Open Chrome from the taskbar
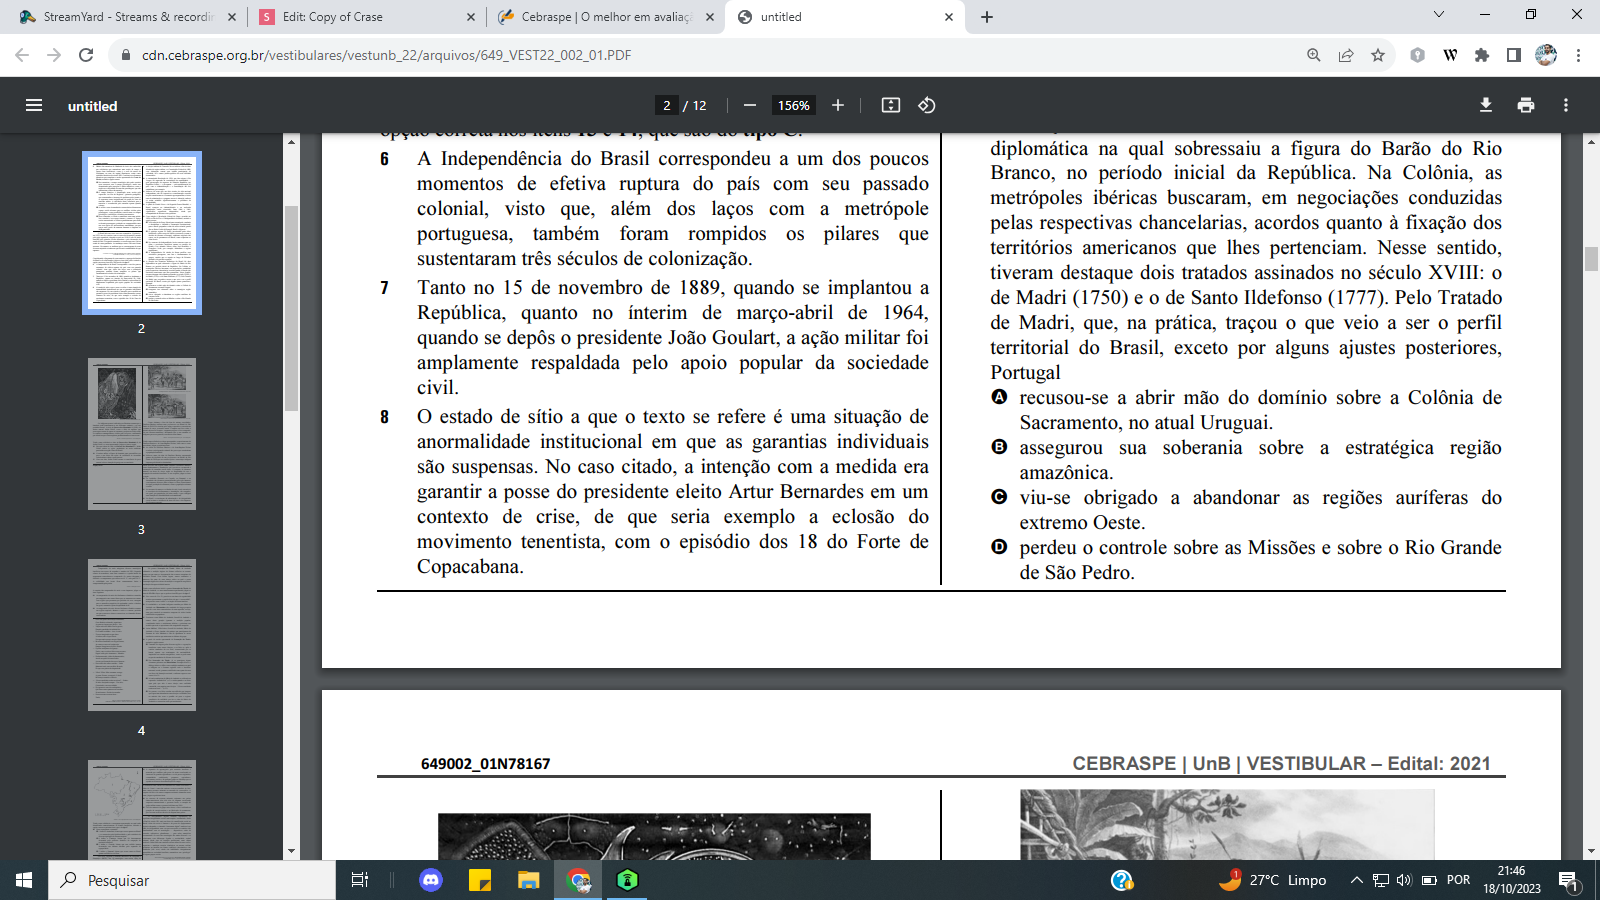This screenshot has height=900, width=1600. pyautogui.click(x=578, y=880)
